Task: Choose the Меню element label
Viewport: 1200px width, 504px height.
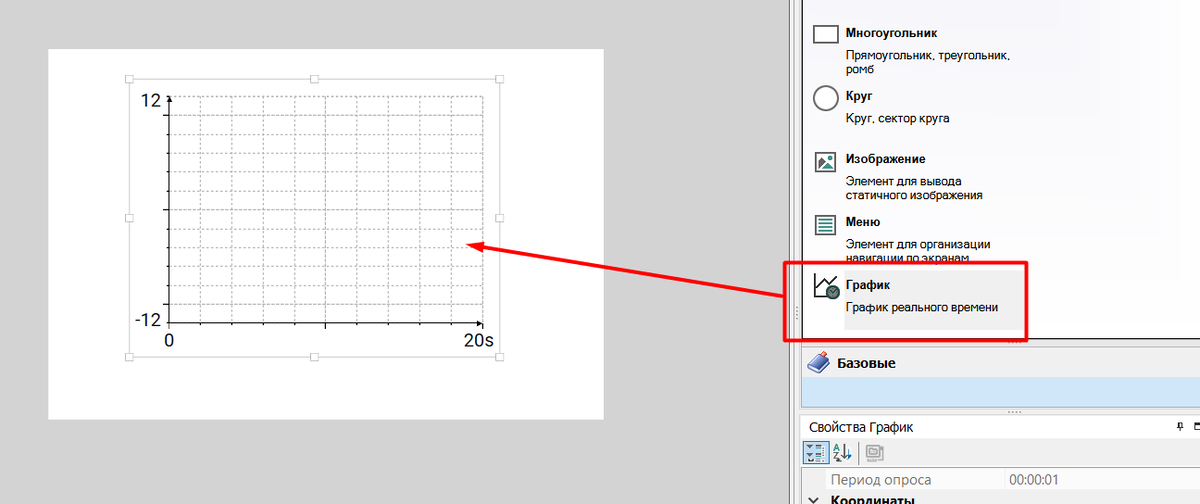Action: pos(862,222)
